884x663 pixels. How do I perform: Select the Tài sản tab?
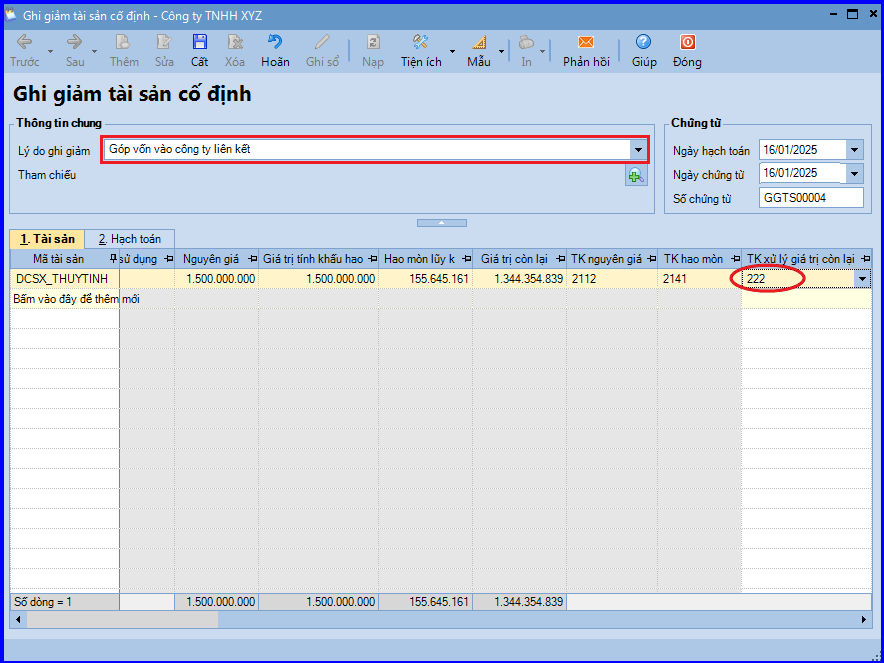[47, 239]
